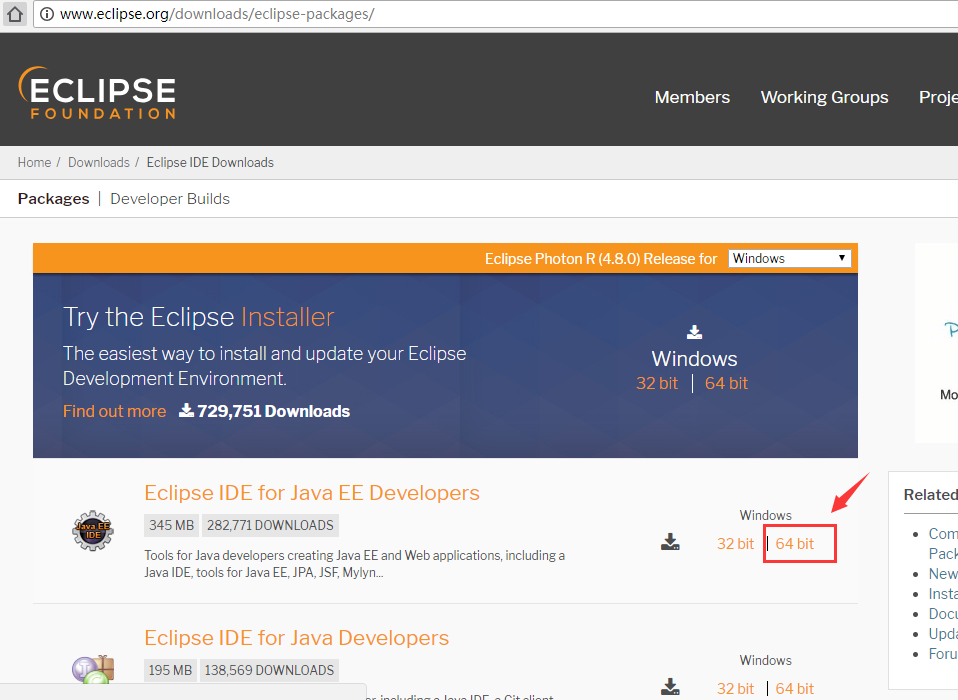The image size is (958, 700).
Task: Download Java EE Developers 32 bit
Action: pyautogui.click(x=735, y=544)
